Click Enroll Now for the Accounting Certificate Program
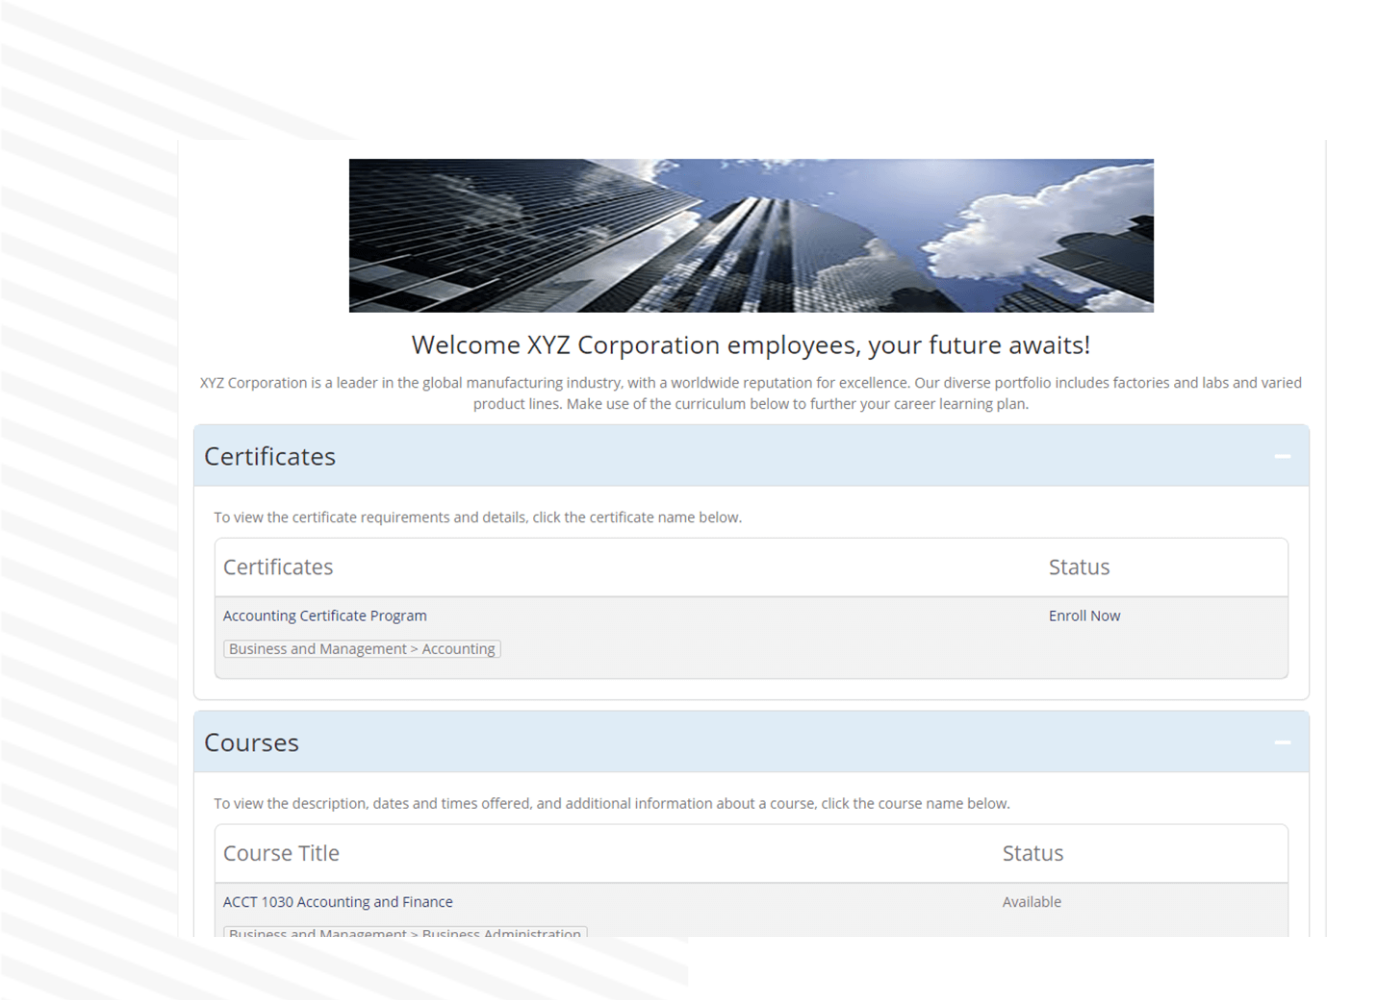This screenshot has width=1400, height=1000. click(x=1085, y=615)
